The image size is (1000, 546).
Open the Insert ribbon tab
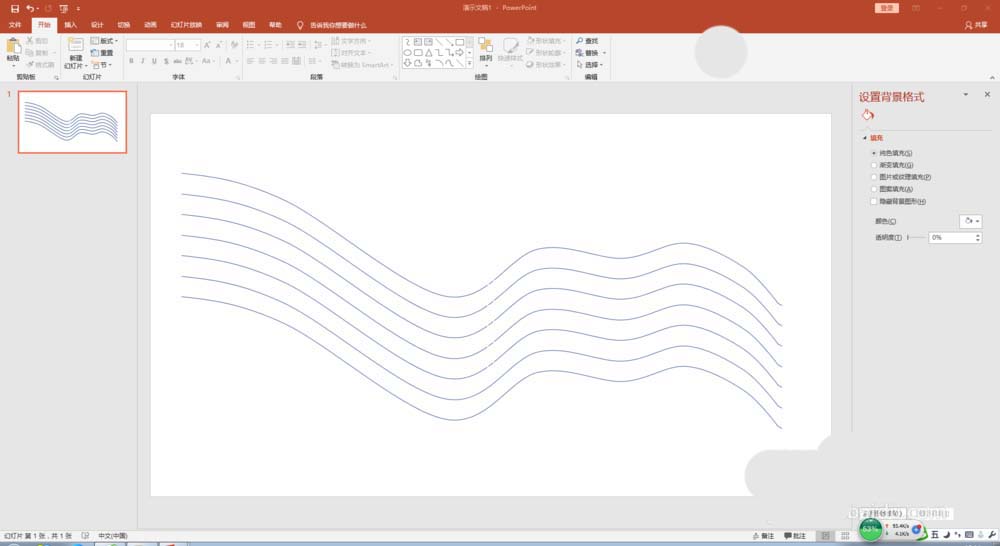pos(70,24)
